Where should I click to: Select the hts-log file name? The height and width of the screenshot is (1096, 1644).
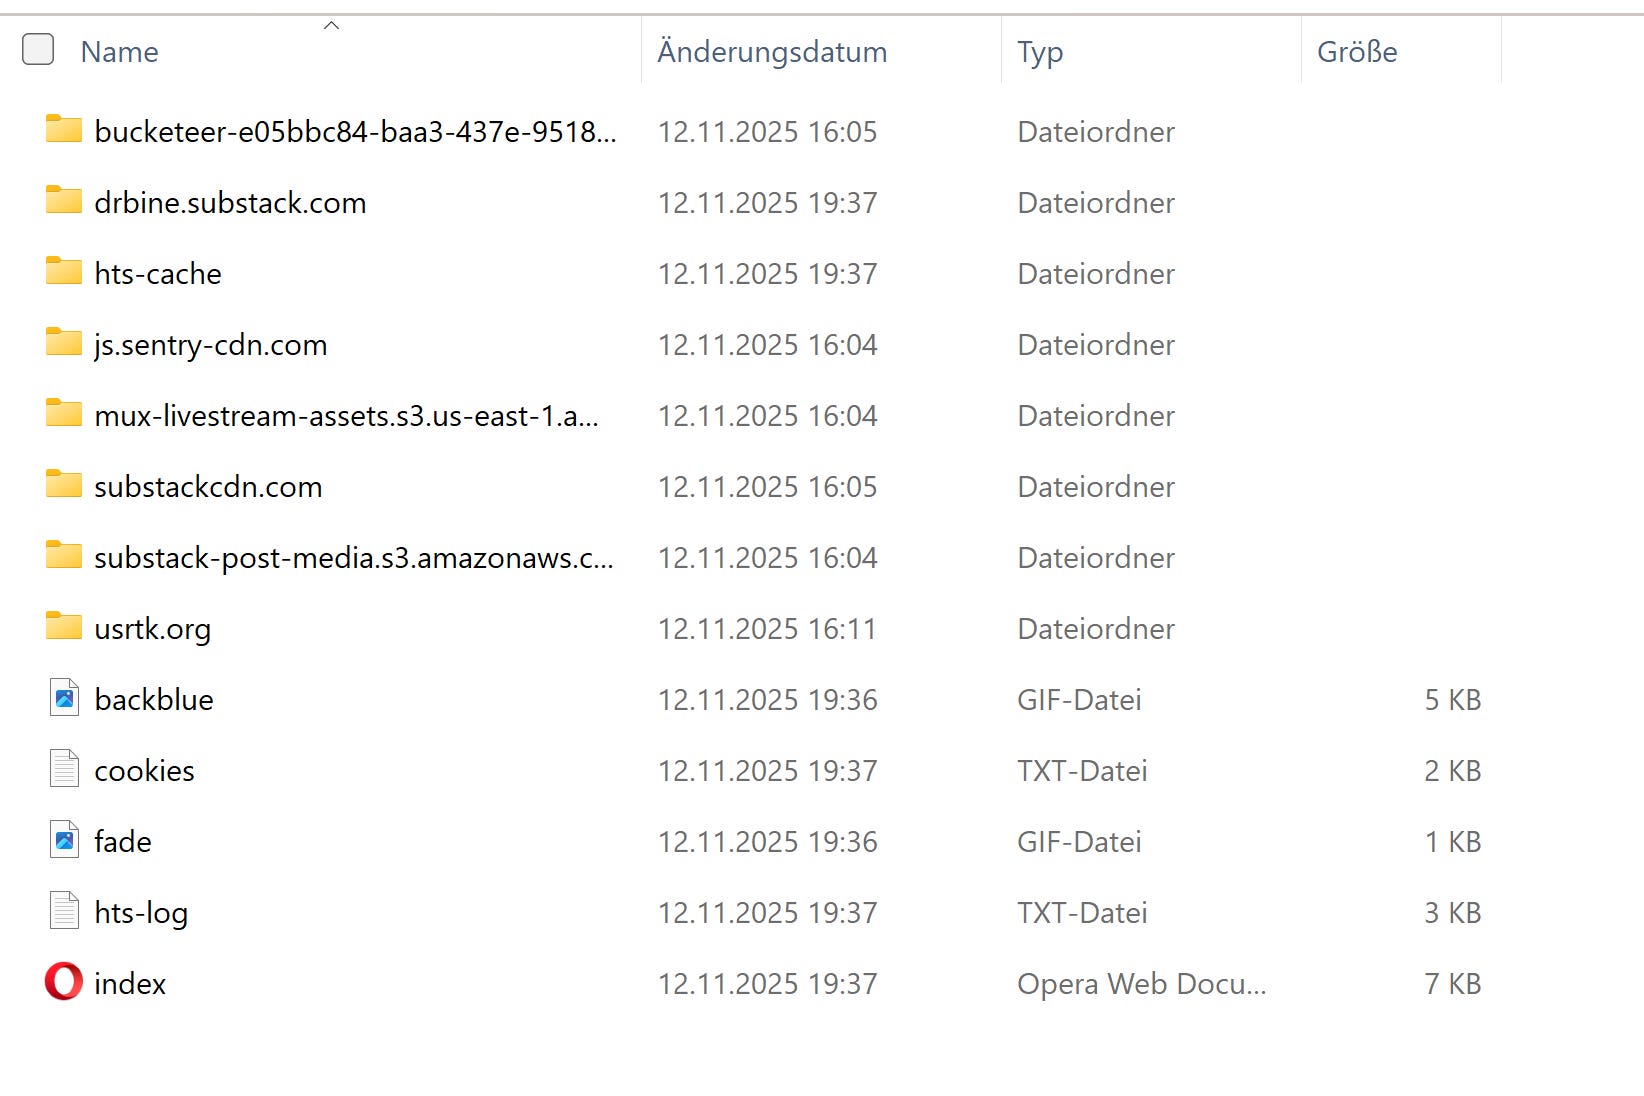pyautogui.click(x=141, y=914)
